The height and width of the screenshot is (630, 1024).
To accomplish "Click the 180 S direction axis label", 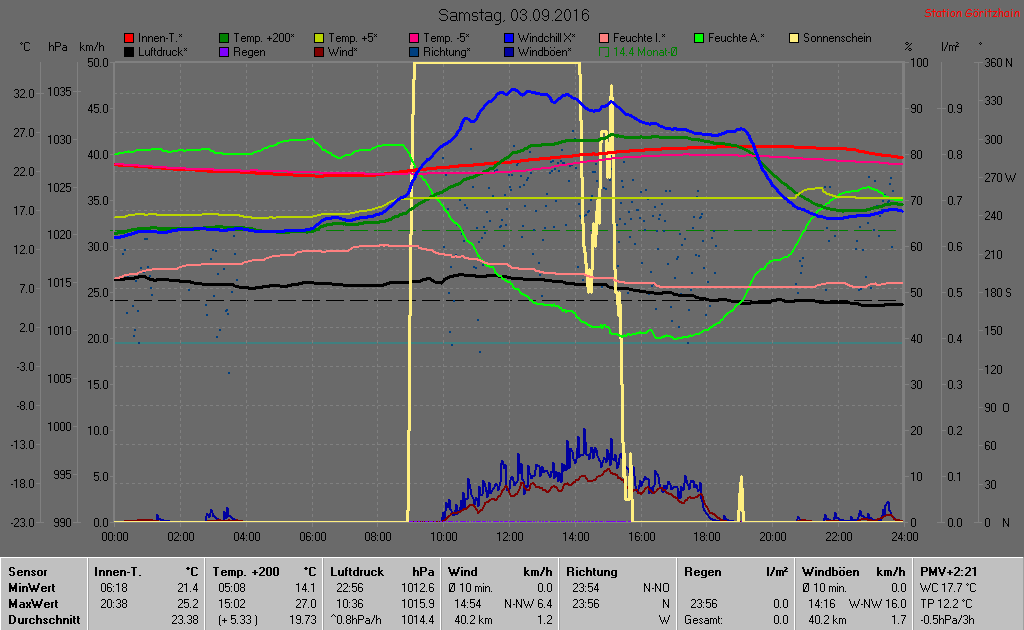I will click(x=998, y=292).
